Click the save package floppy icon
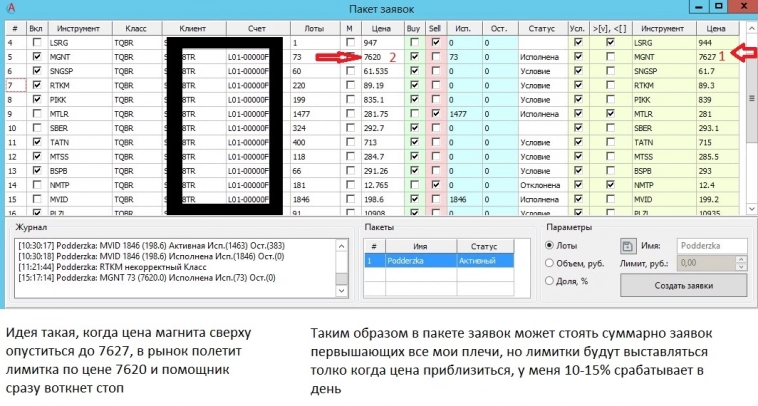The width and height of the screenshot is (758, 406). pyautogui.click(x=627, y=246)
